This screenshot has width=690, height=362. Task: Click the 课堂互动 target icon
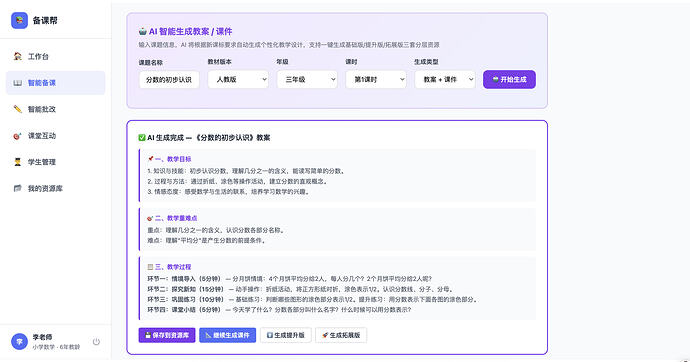(18, 136)
